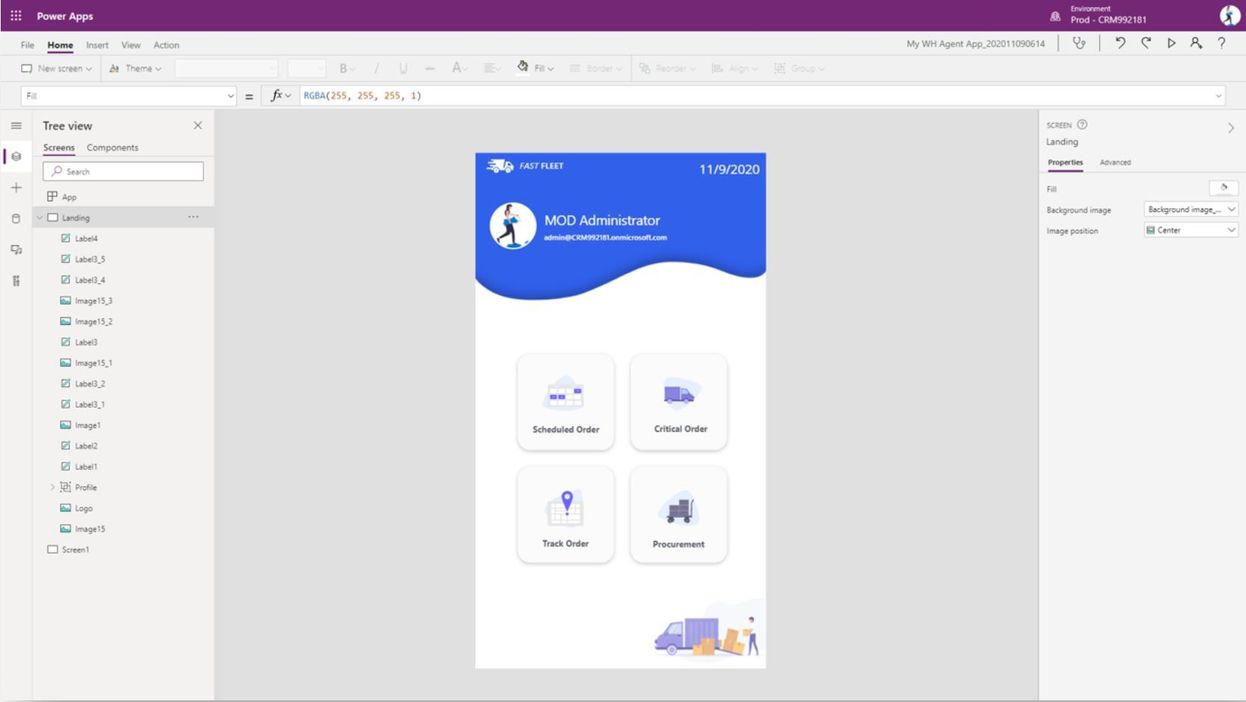Open the Insert menu
This screenshot has width=1246, height=702.
(97, 45)
